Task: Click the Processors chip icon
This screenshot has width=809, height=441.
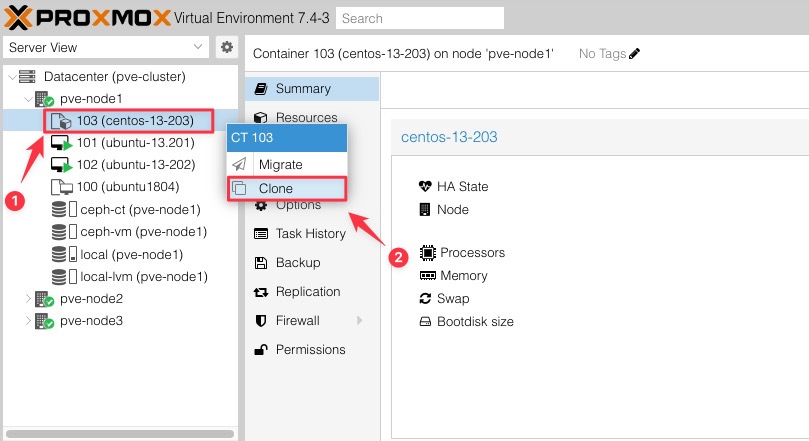Action: pos(427,253)
